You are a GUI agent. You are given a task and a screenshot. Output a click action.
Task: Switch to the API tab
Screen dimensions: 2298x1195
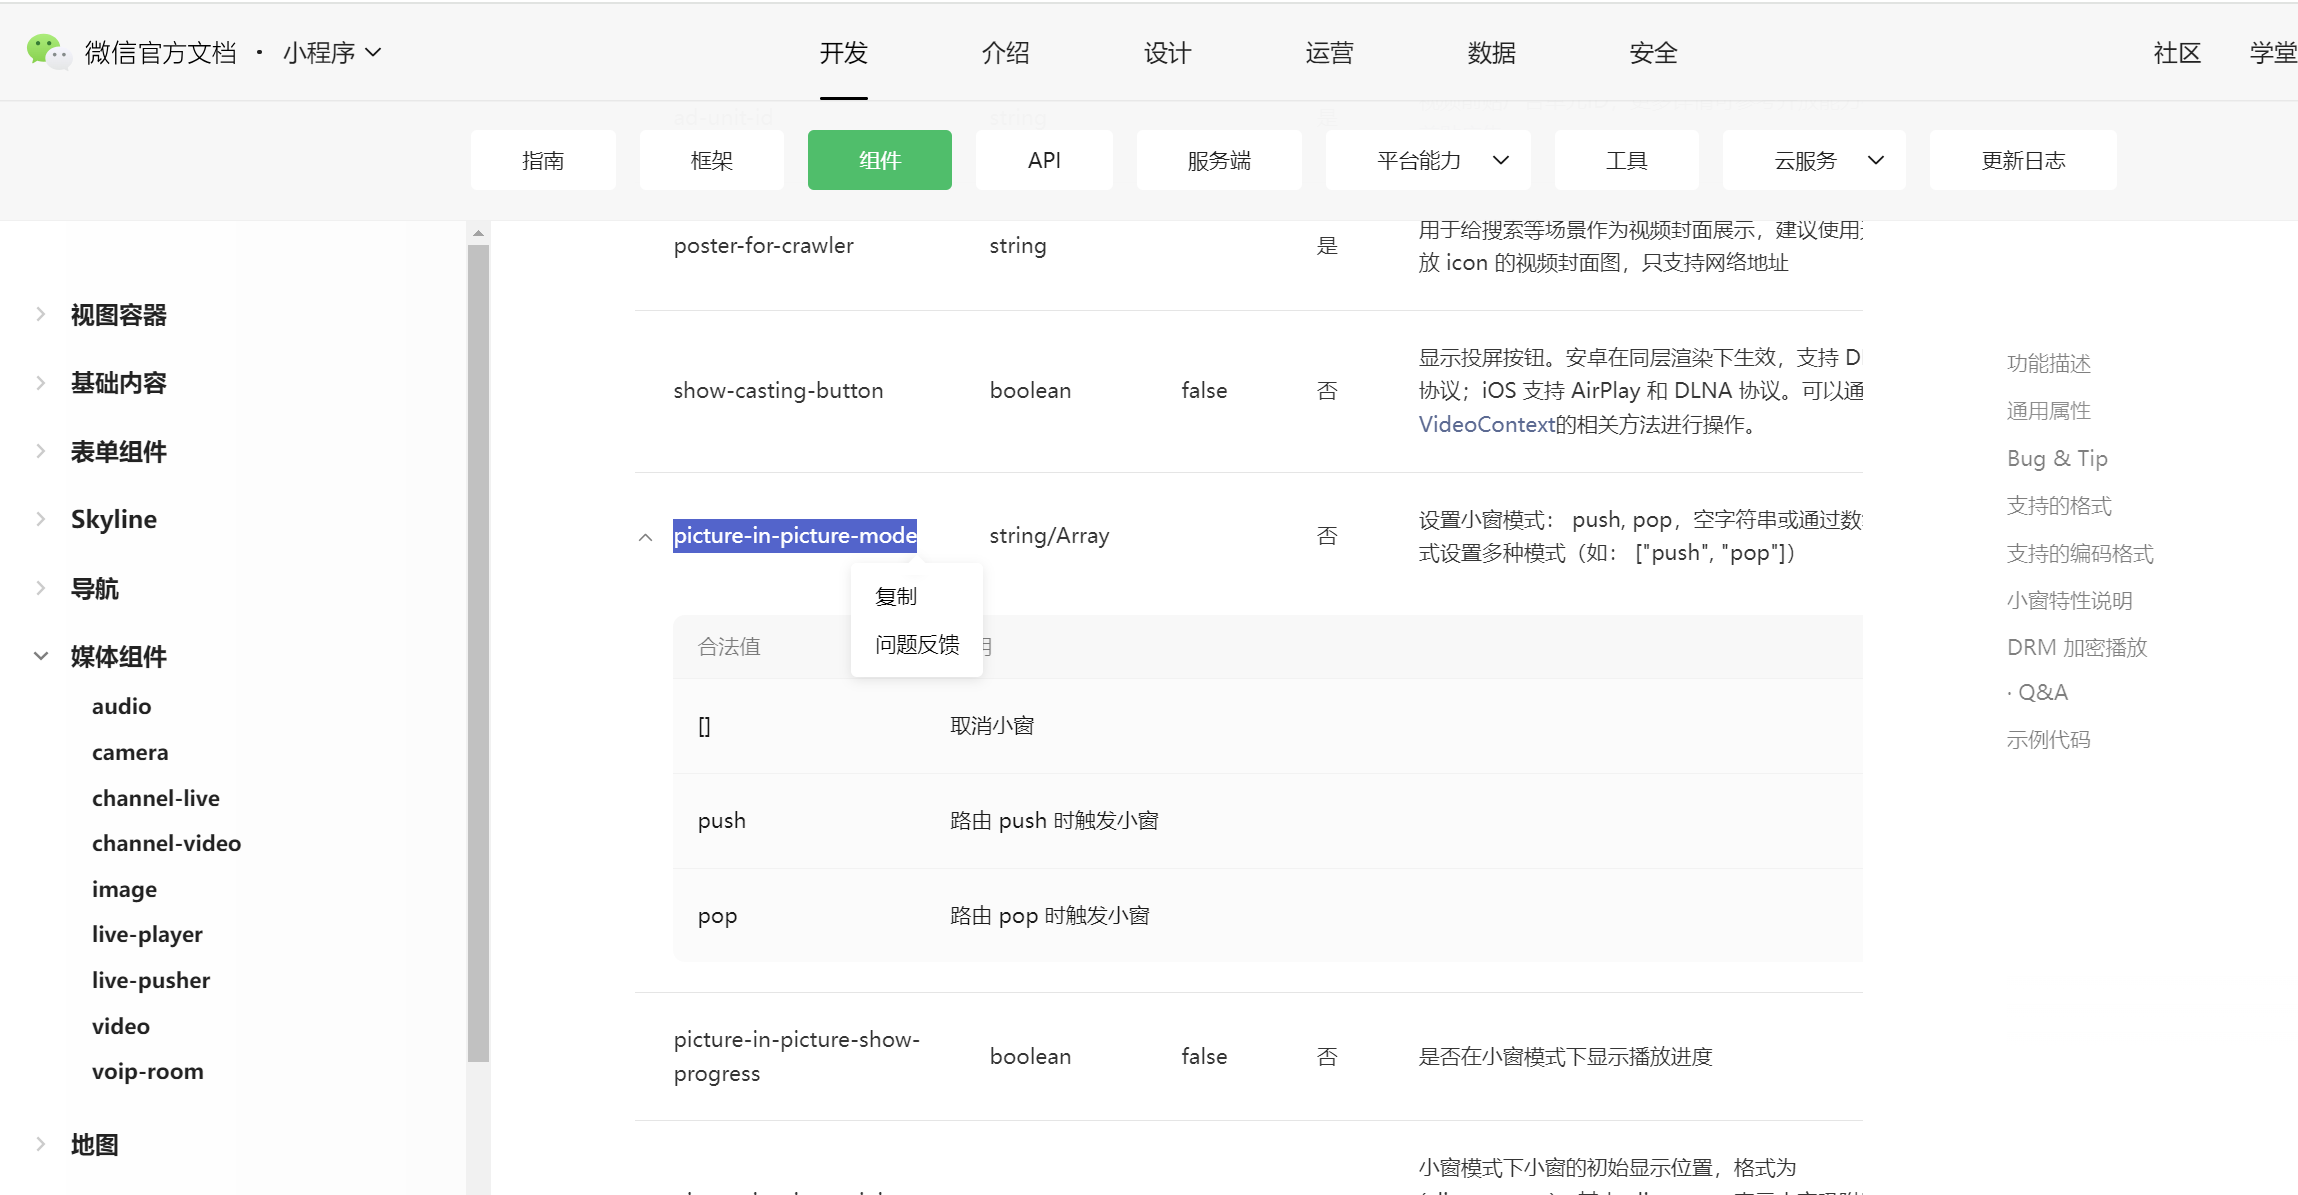click(1043, 160)
